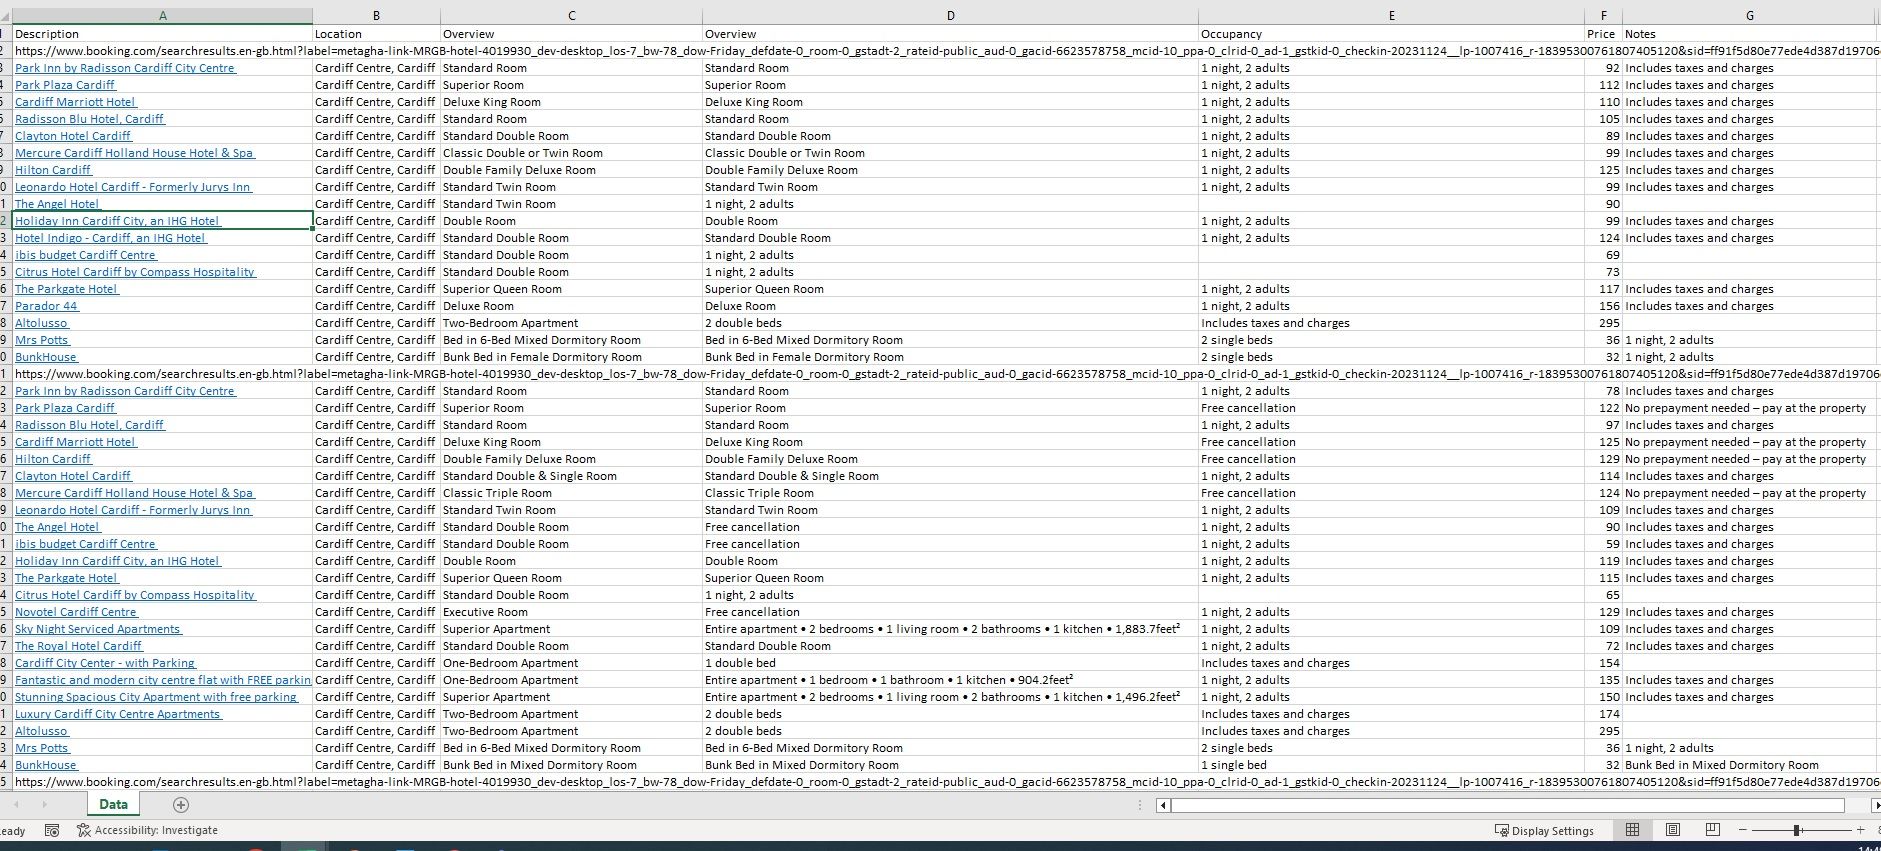Select column D header

[x=951, y=15]
